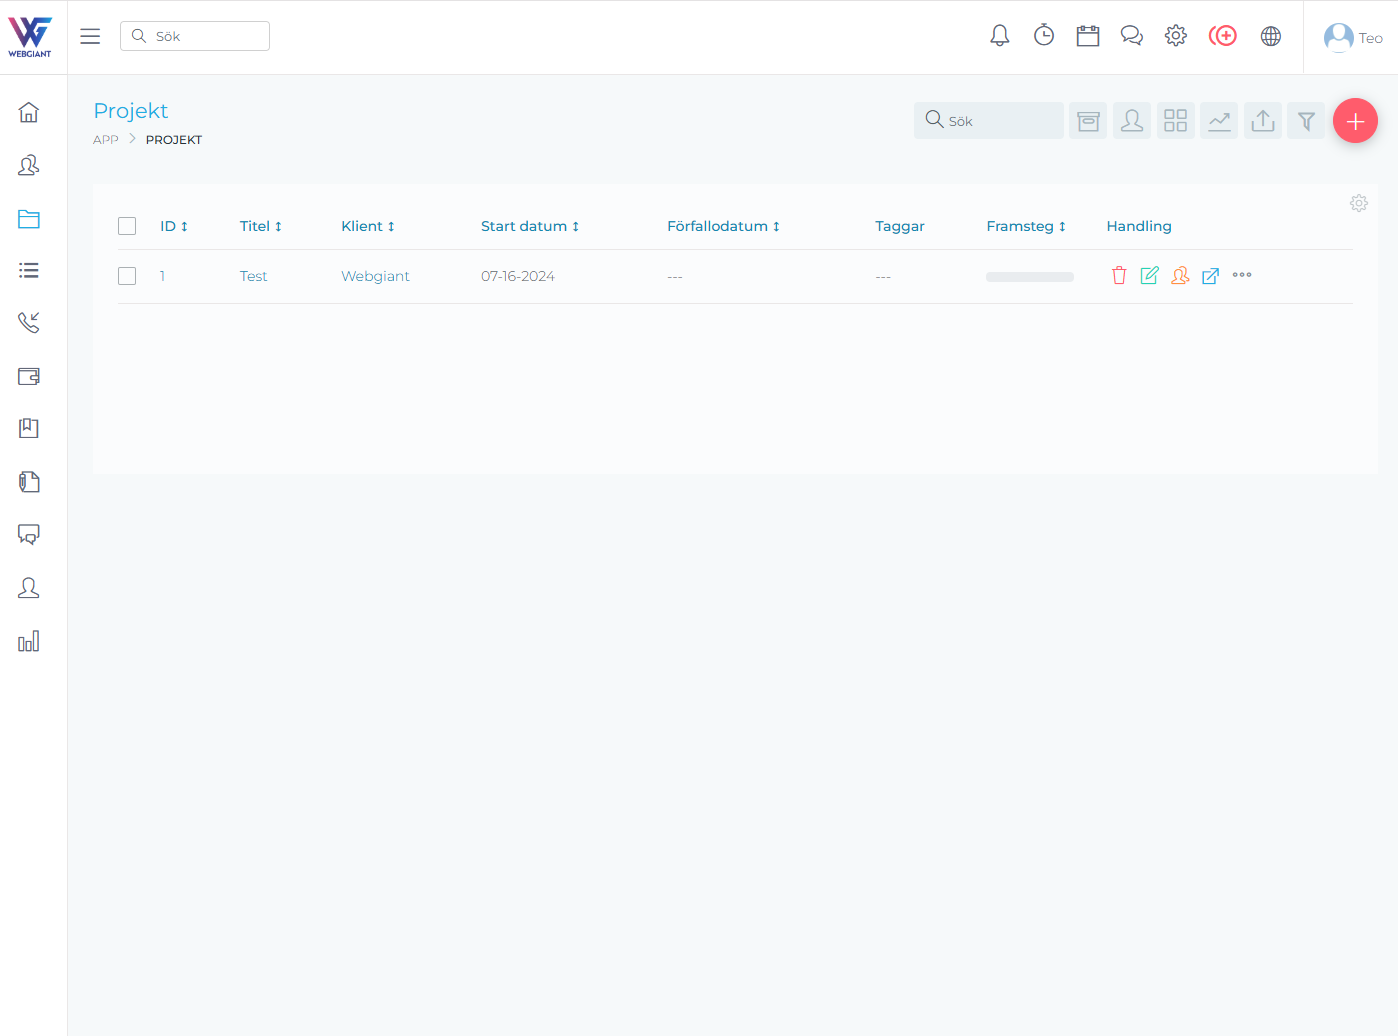Delete the Test project via trash icon
This screenshot has height=1036, width=1398.
(1119, 276)
